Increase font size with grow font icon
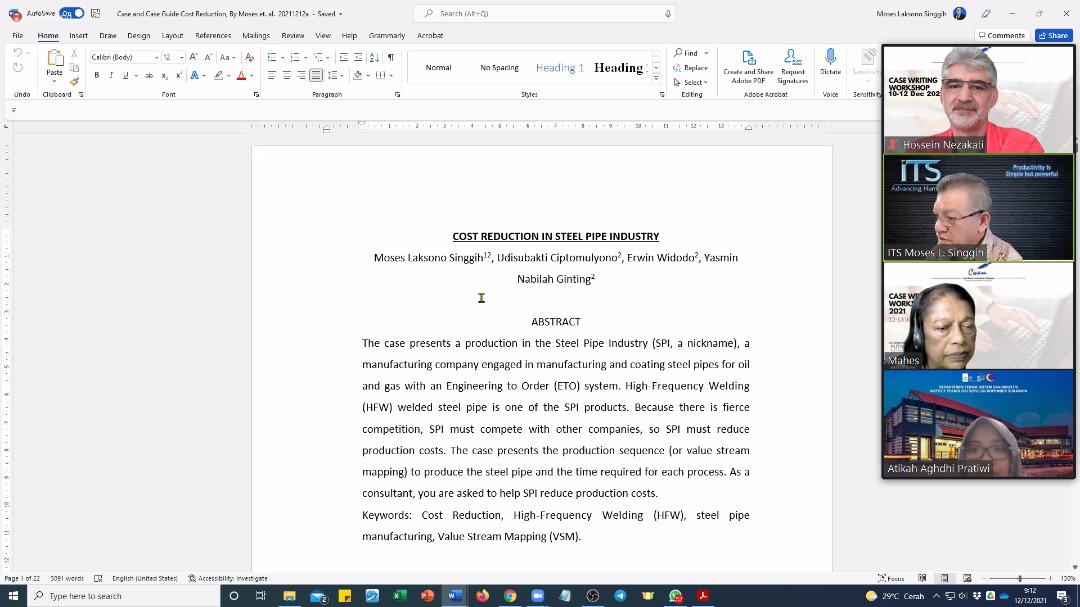This screenshot has height=607, width=1080. pyautogui.click(x=194, y=57)
